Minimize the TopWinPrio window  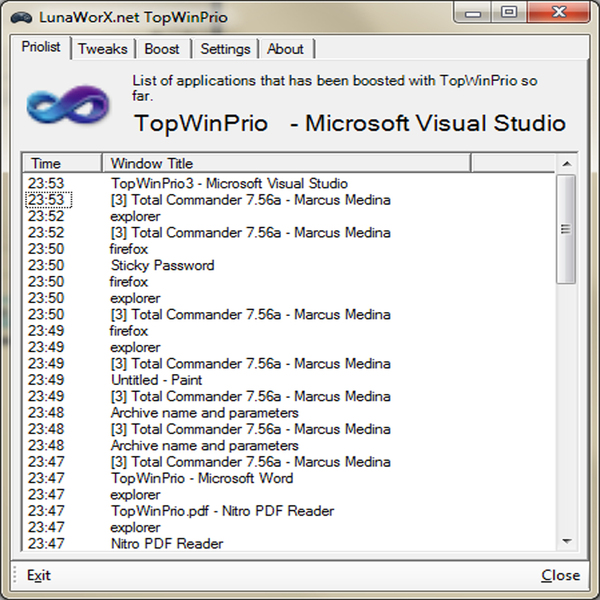point(473,14)
